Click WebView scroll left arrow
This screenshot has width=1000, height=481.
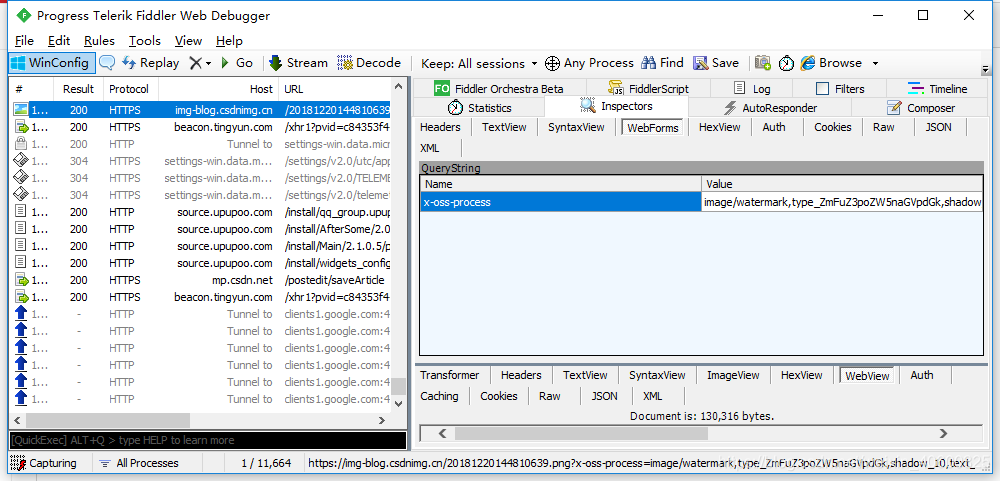[x=440, y=434]
